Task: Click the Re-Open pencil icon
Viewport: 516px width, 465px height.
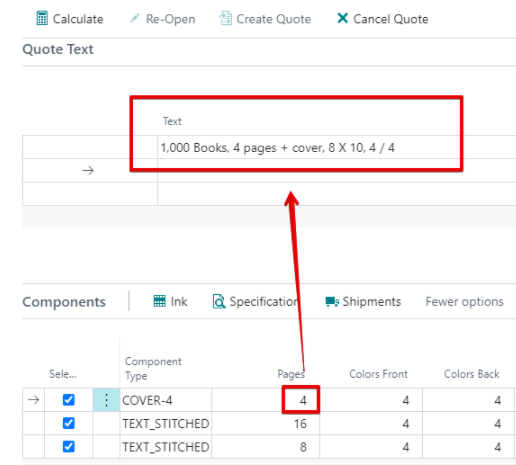Action: (135, 18)
